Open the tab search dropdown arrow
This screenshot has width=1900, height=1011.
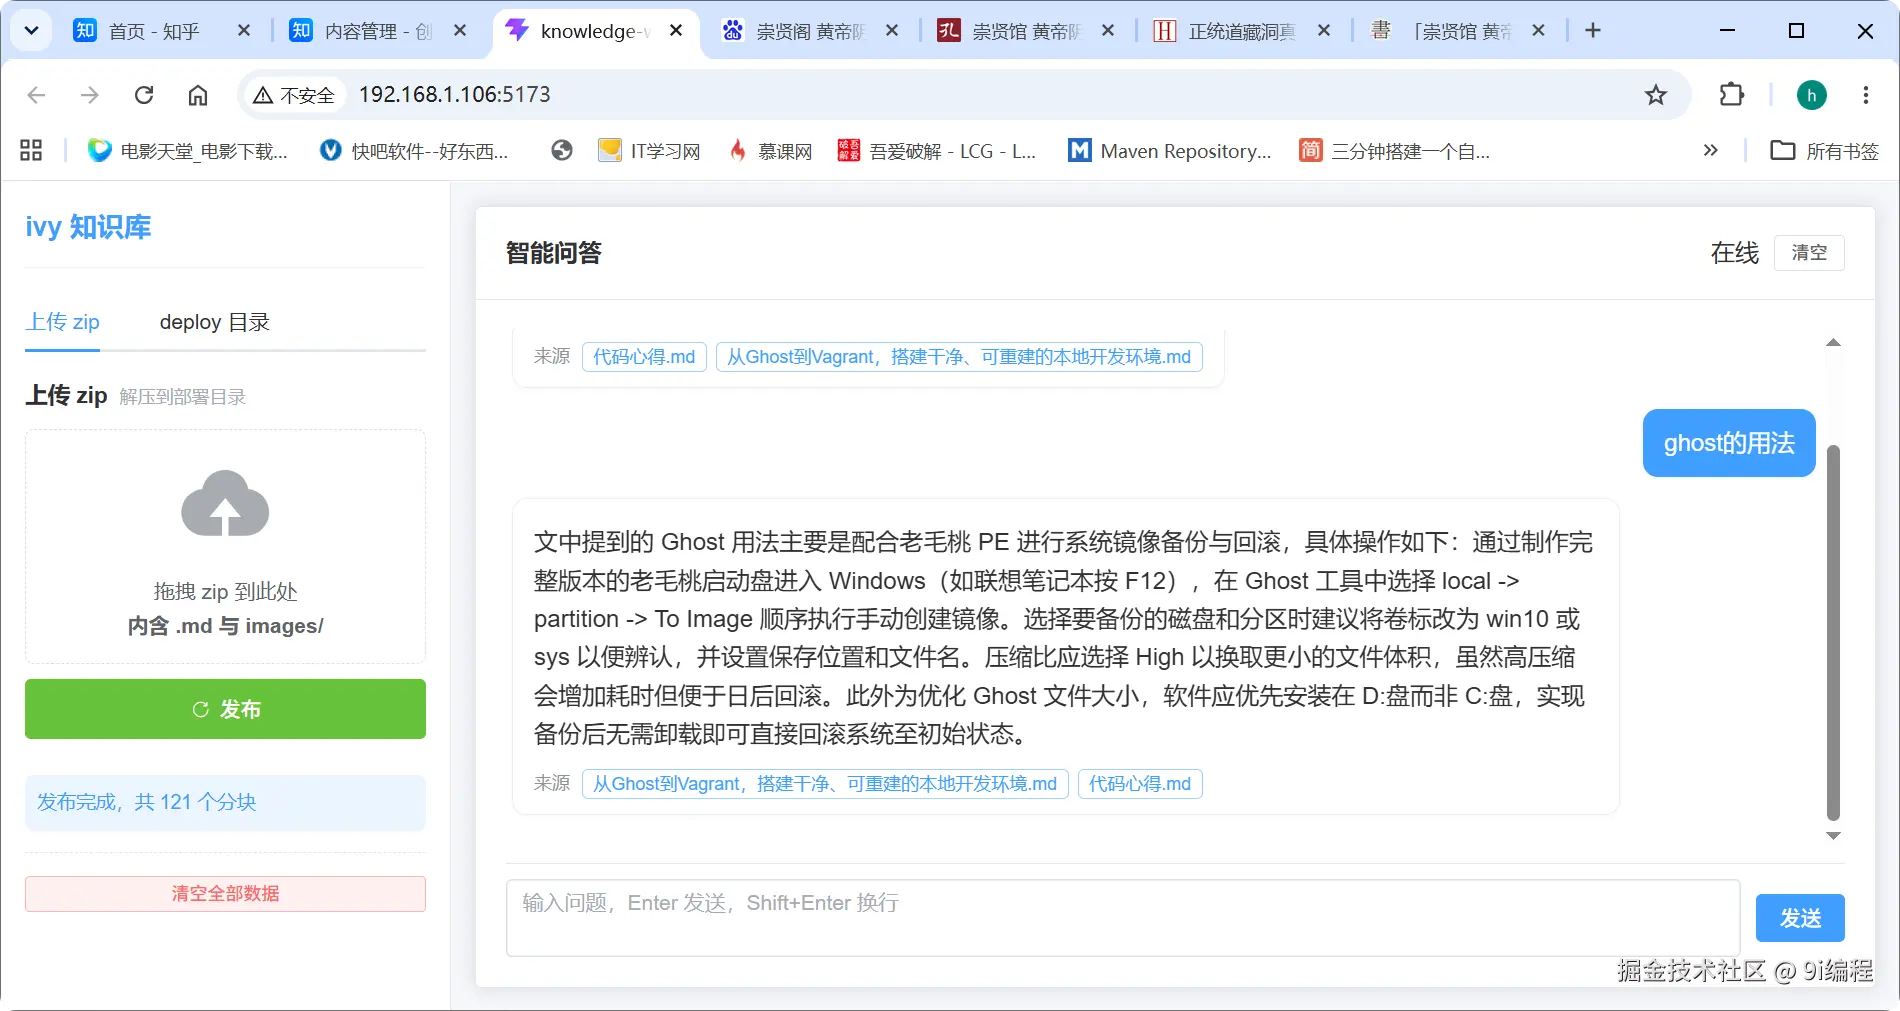[31, 30]
